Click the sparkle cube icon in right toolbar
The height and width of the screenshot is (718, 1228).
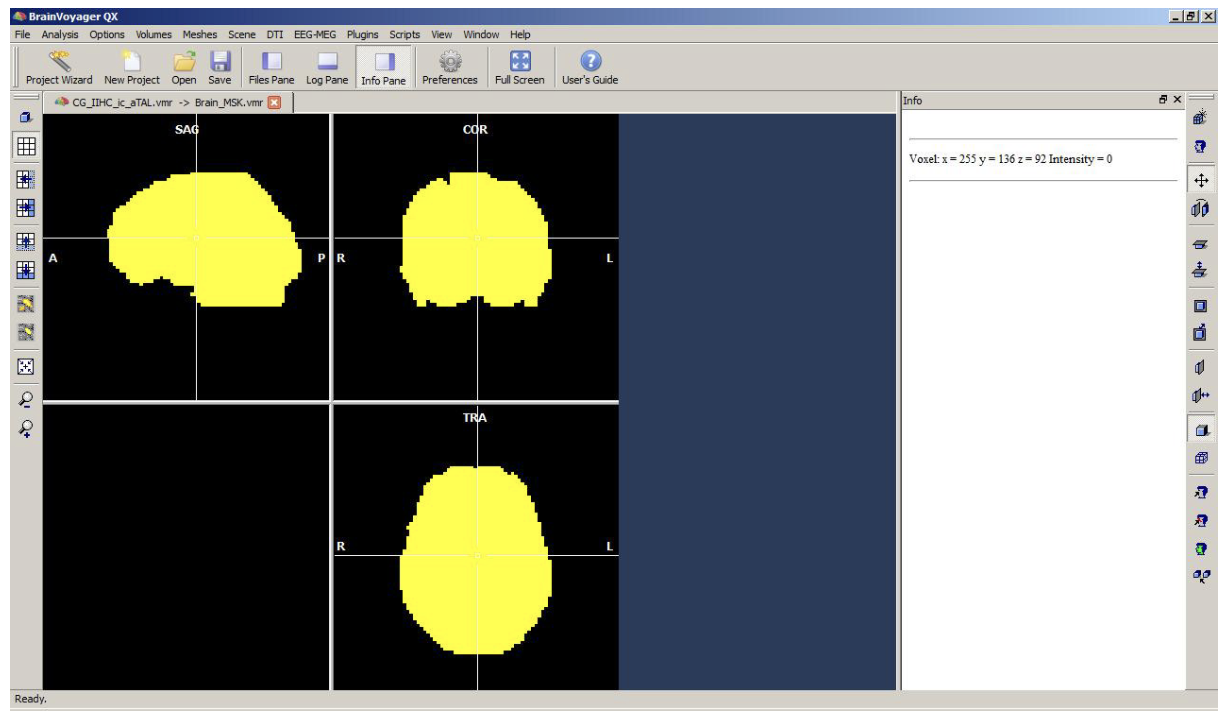[x=1201, y=118]
